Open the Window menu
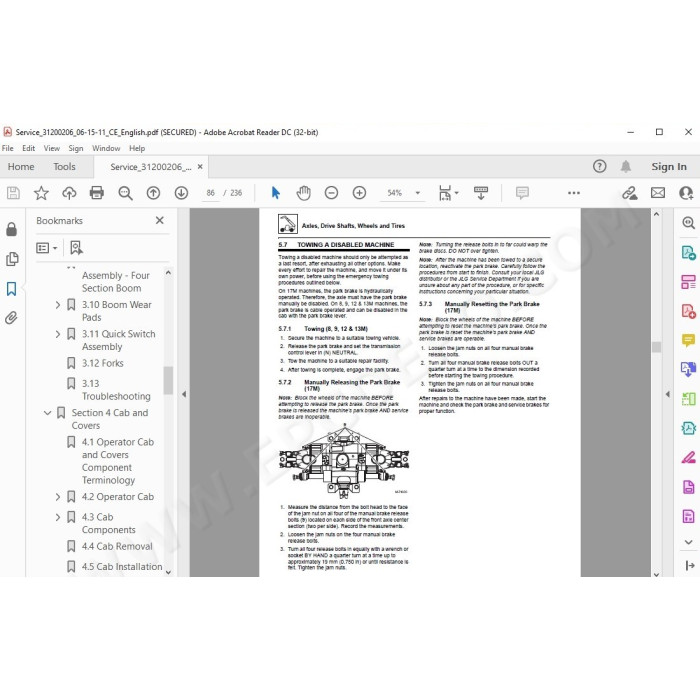The image size is (700, 700). [106, 148]
